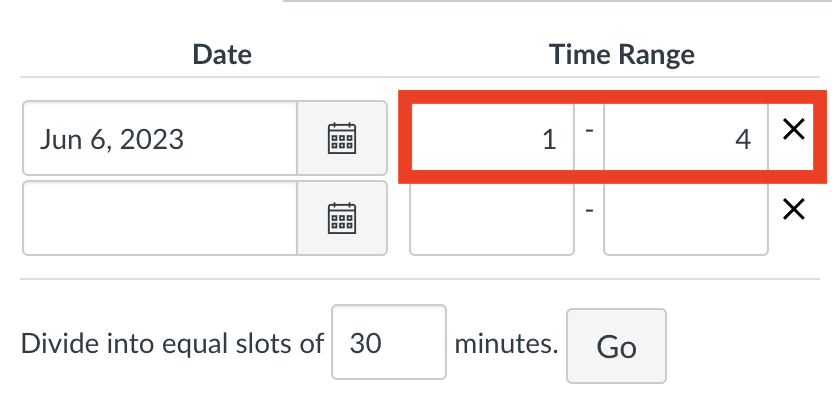
Task: Click the 'Divide into equal slots of' label
Action: click(172, 344)
